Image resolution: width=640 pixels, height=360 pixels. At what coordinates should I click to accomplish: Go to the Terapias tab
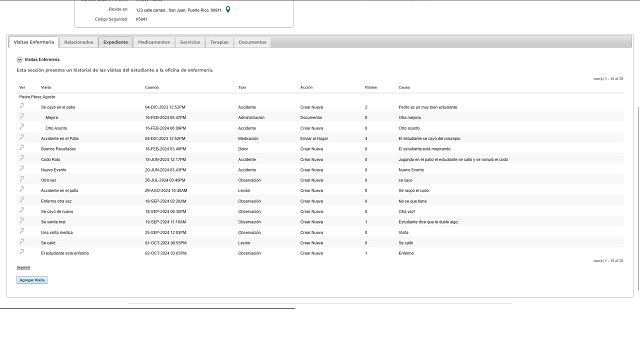pyautogui.click(x=219, y=42)
